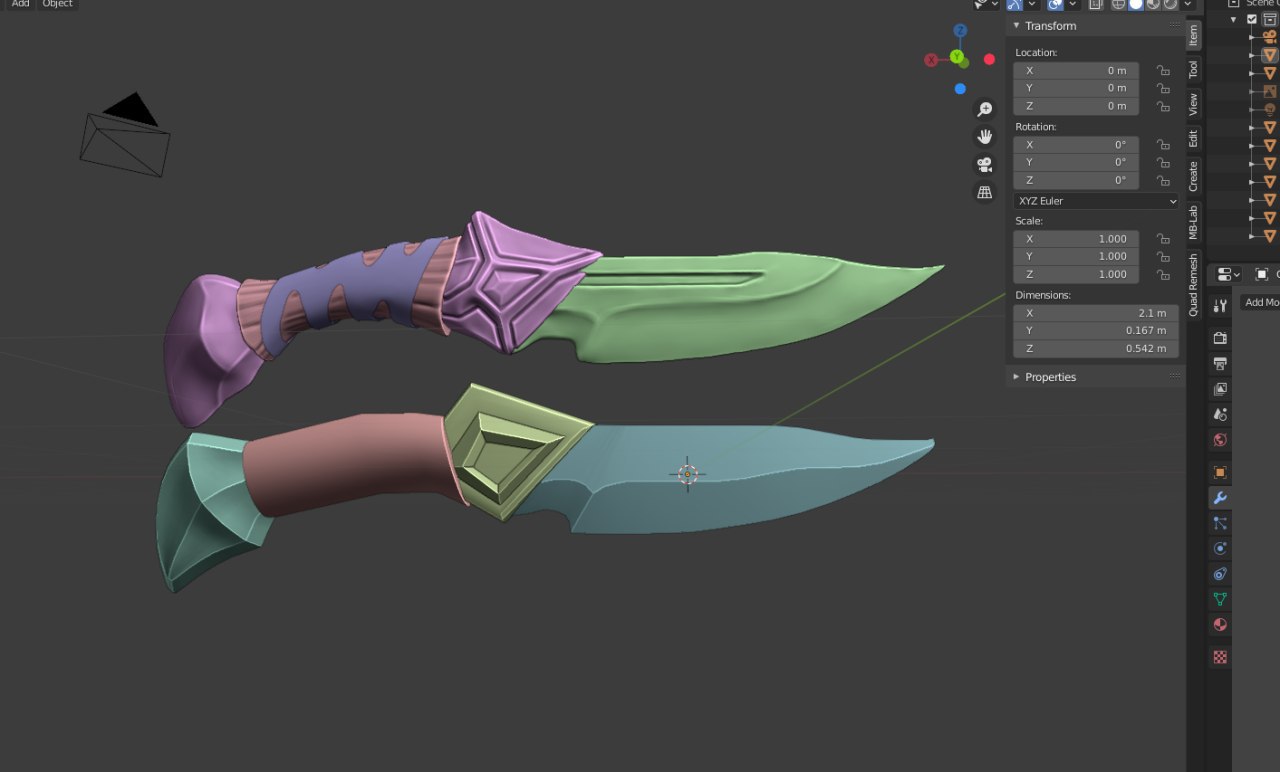Open the properties editor type dropdown
1280x772 pixels.
pos(1229,274)
